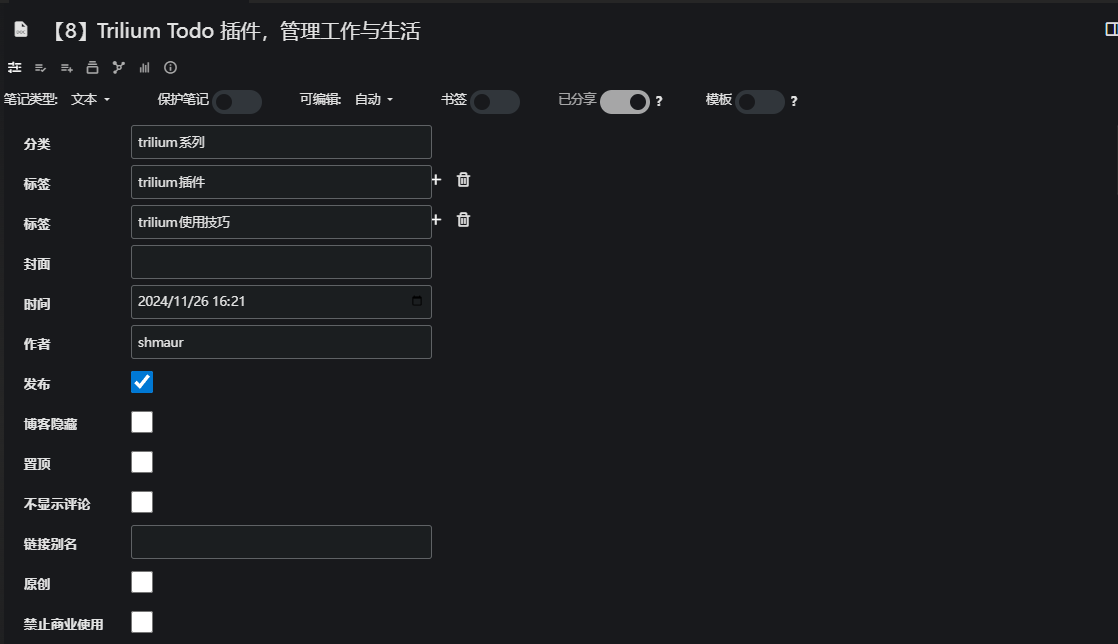Open the calendar picker in 时间 field
Viewport: 1118px width, 644px height.
[x=417, y=301]
